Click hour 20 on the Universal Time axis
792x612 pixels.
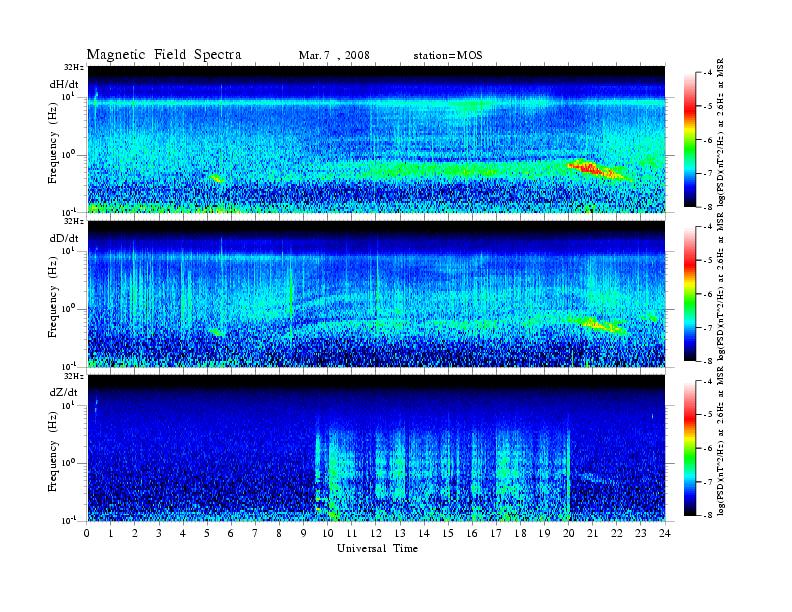(568, 533)
